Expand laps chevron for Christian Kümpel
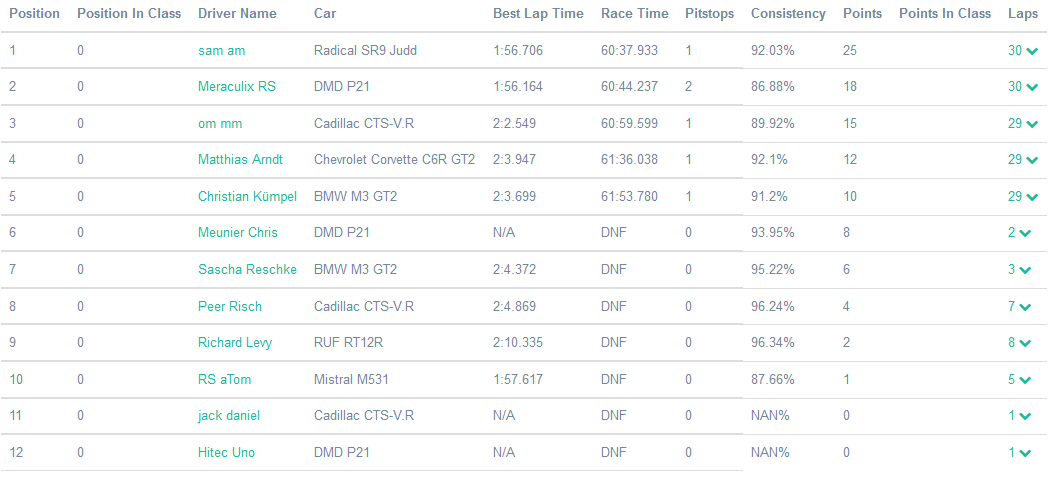This screenshot has width=1049, height=479. (1031, 197)
